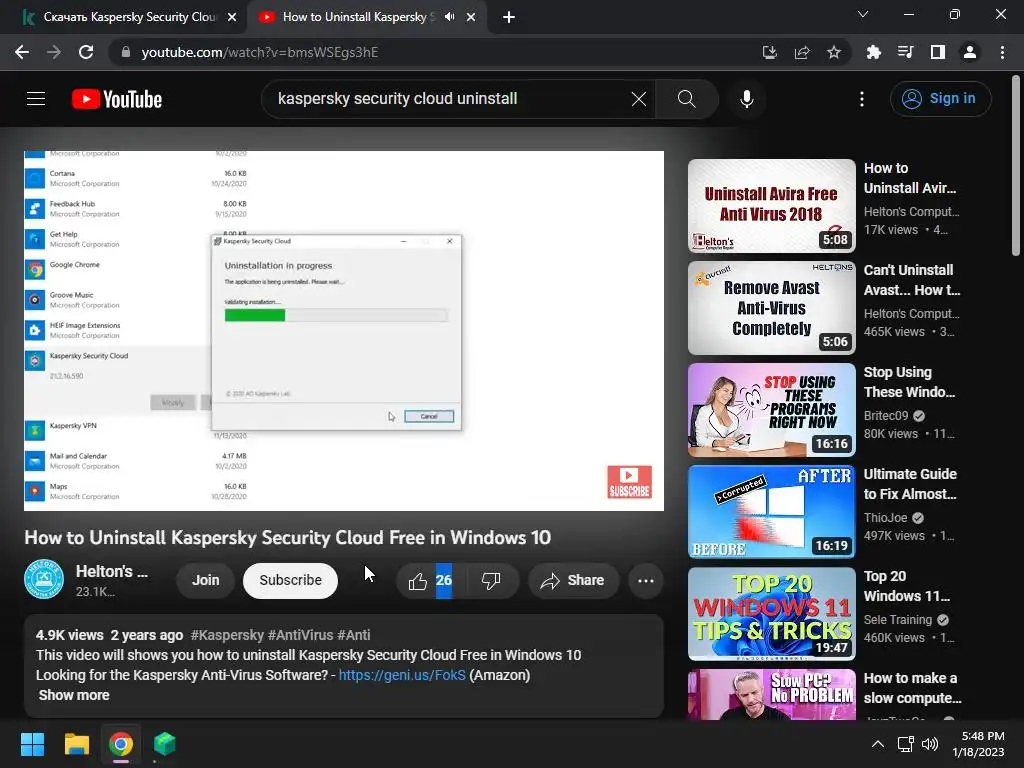Screen dimensions: 1024x768
Task: Toggle Chrome side panel
Action: (938, 52)
